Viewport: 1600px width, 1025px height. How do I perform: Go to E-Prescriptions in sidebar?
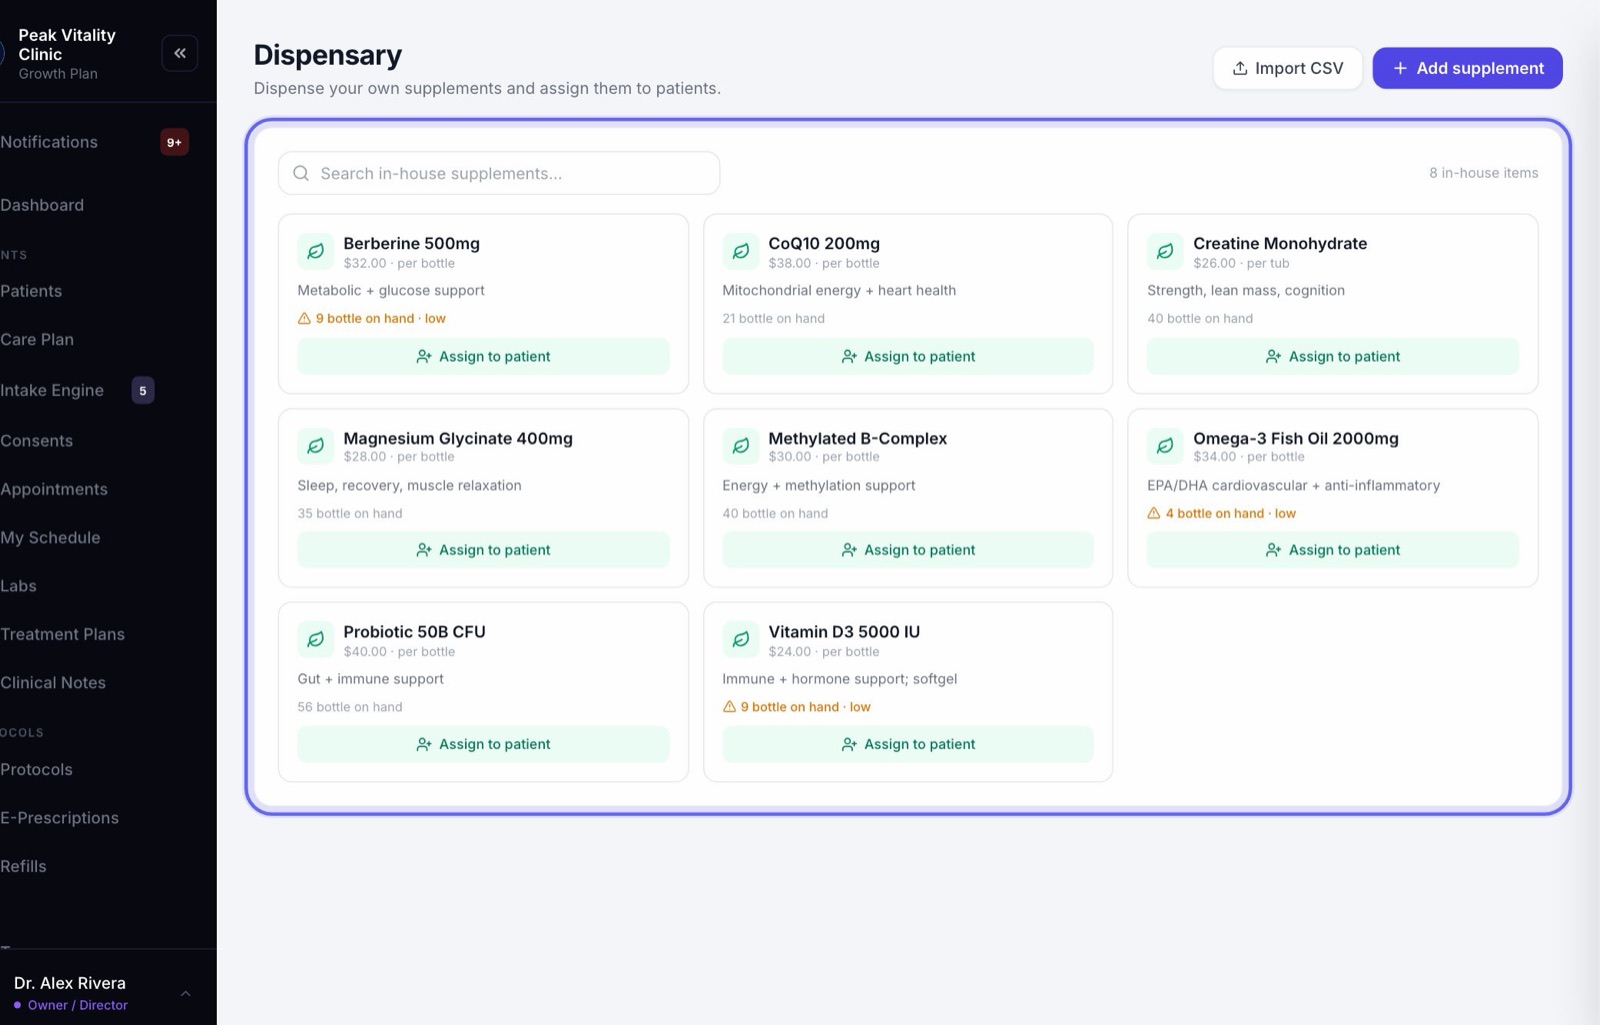point(60,818)
